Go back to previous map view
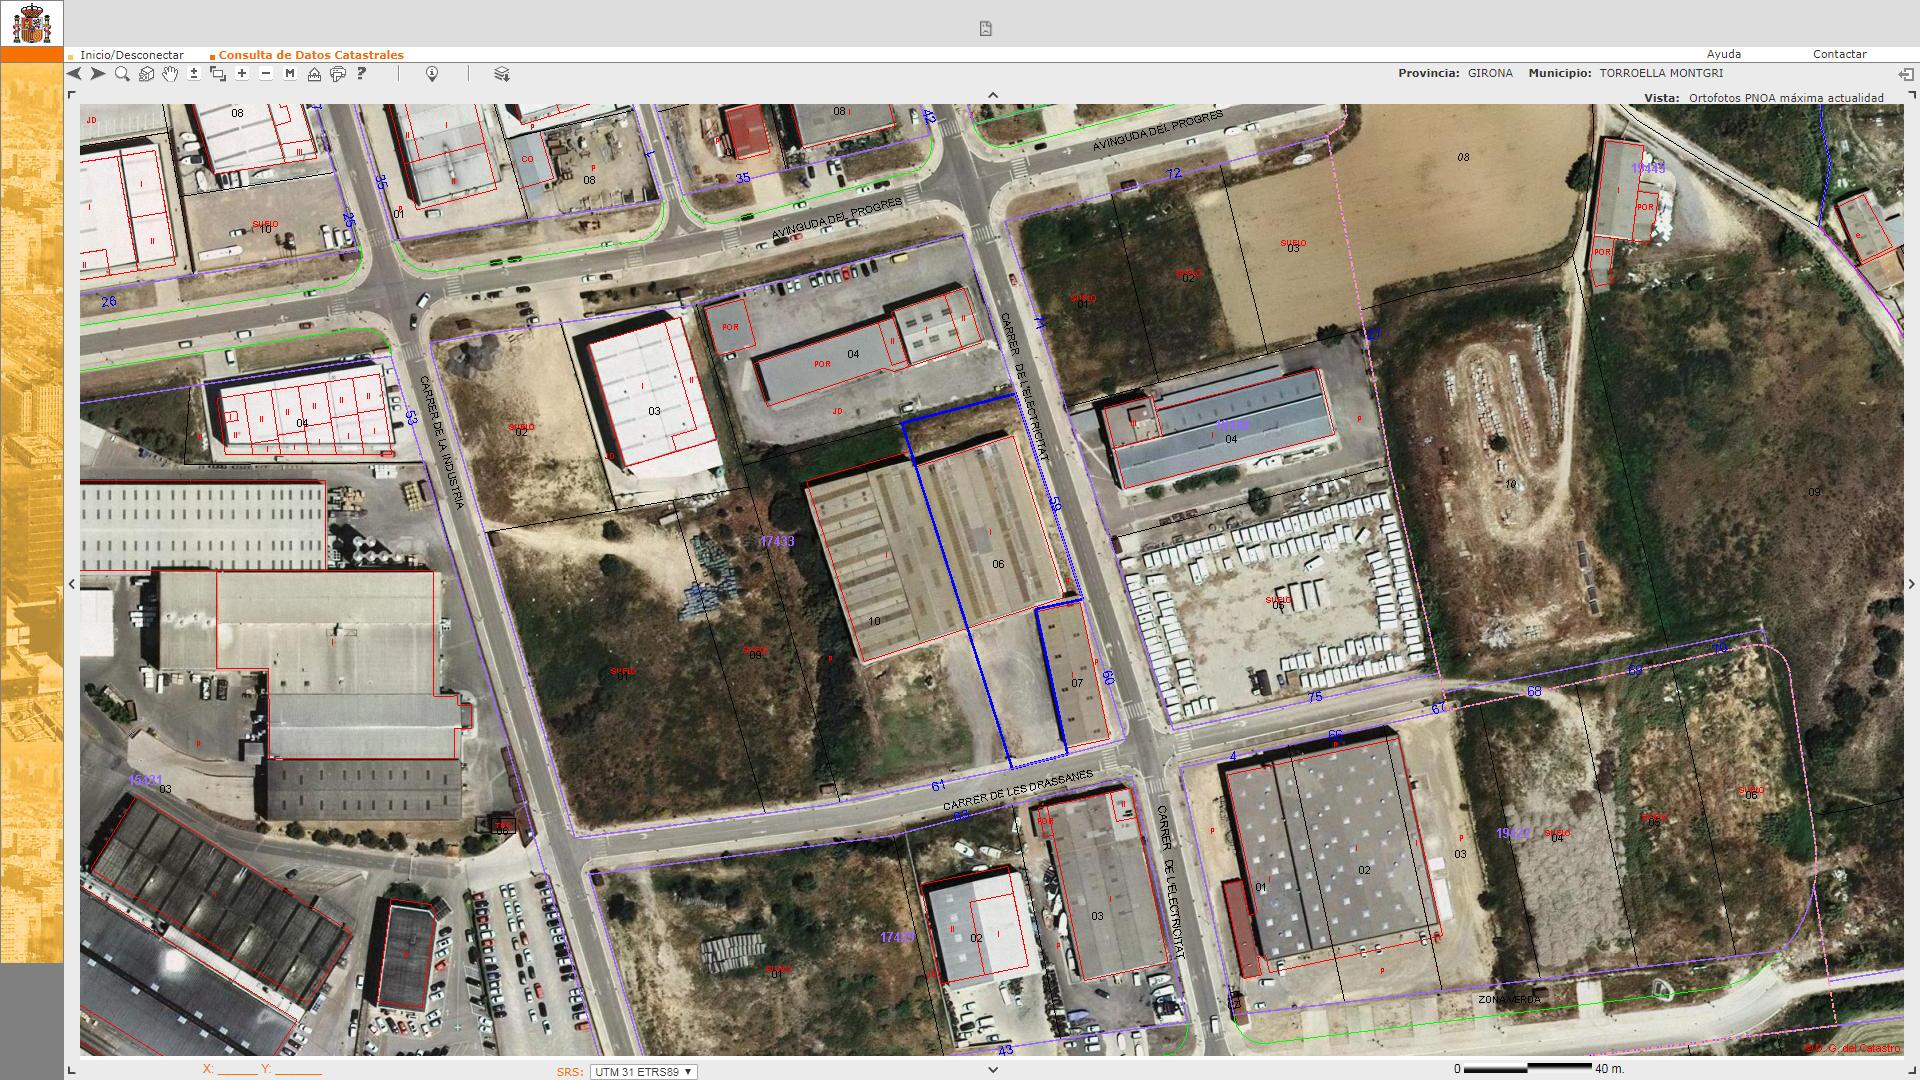Image resolution: width=1920 pixels, height=1080 pixels. 75,74
